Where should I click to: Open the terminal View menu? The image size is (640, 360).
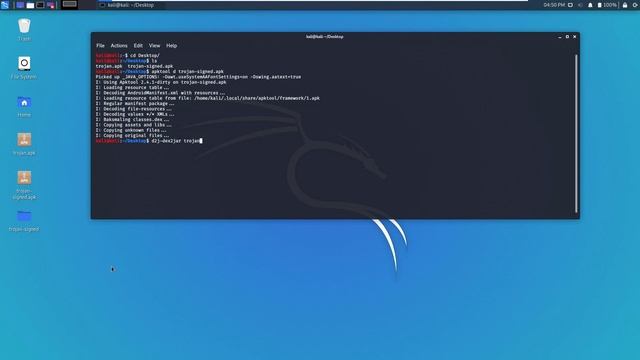pyautogui.click(x=154, y=46)
